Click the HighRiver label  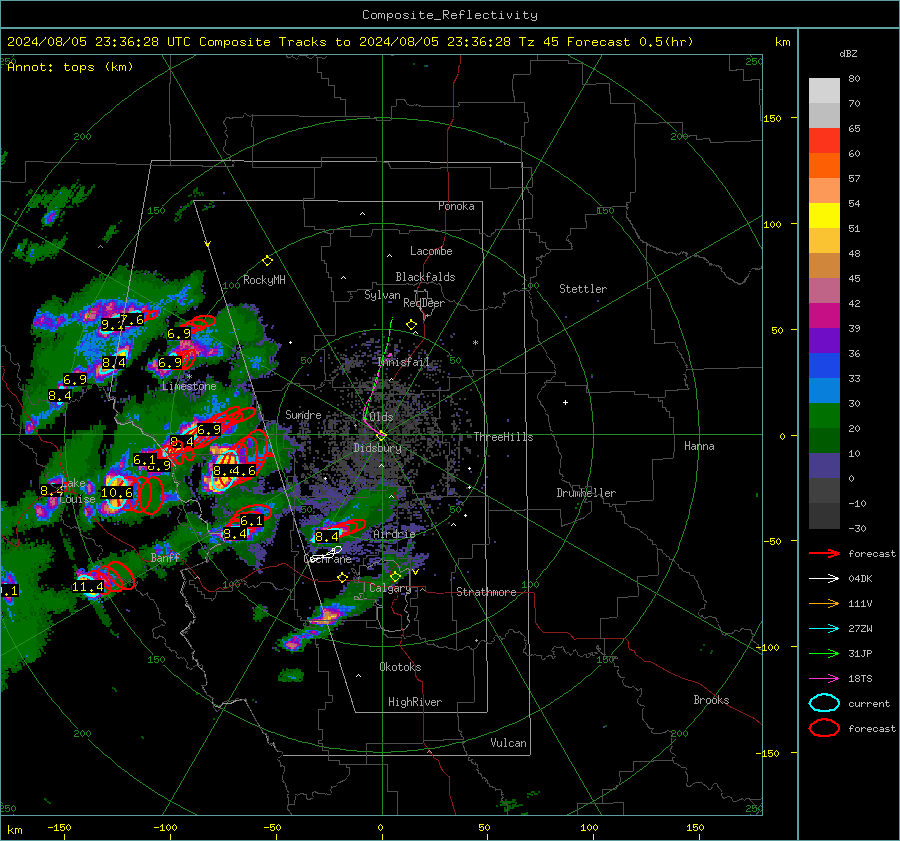tap(415, 702)
